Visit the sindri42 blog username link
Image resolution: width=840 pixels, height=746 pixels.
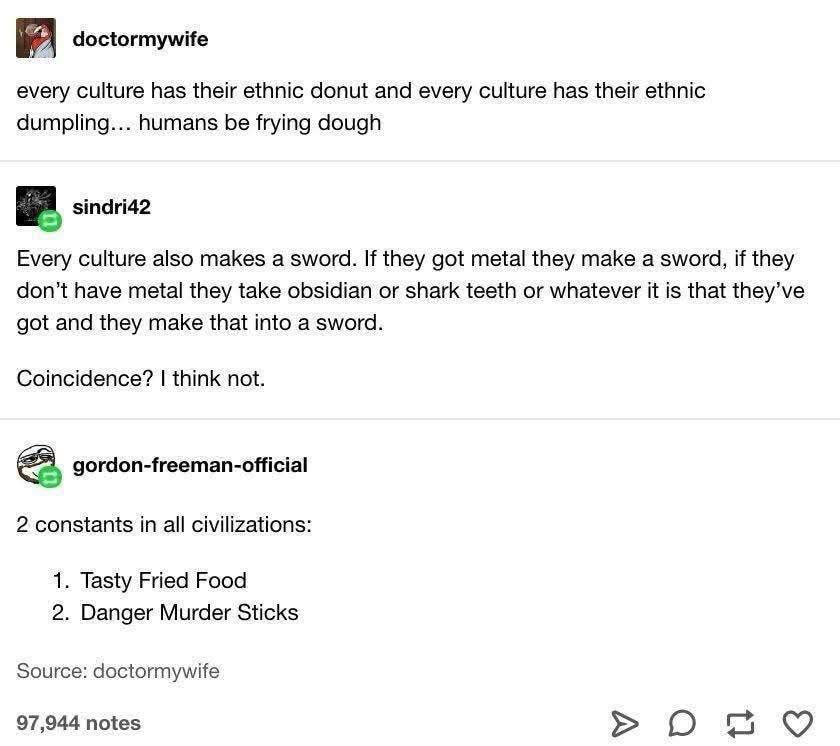(111, 207)
